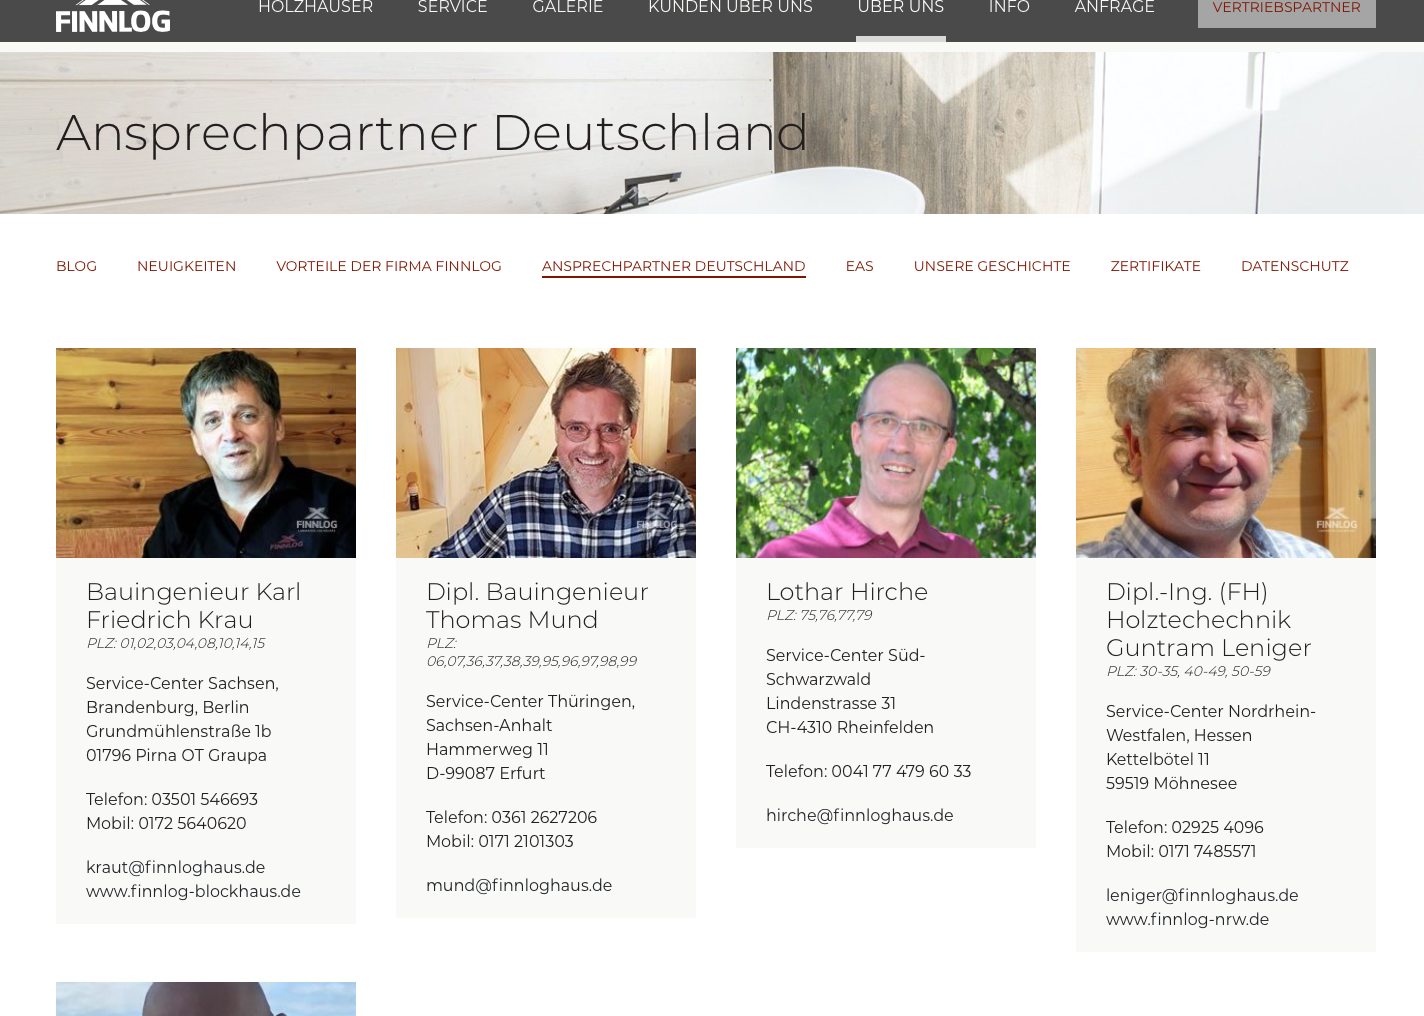Click Thomas Mund's photo

pyautogui.click(x=546, y=453)
